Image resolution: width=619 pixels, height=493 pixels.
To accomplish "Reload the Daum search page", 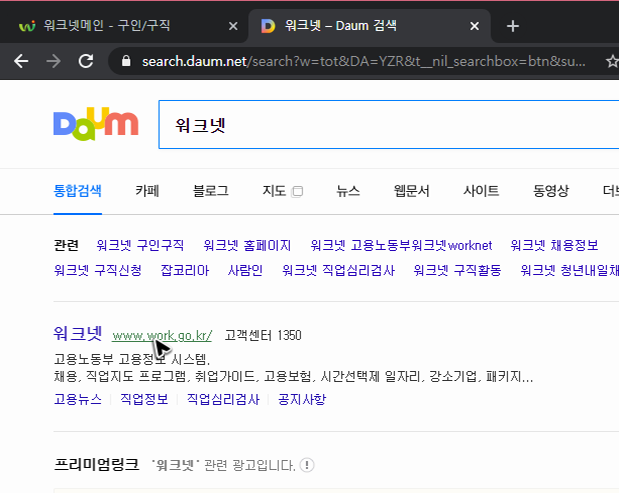I will [x=86, y=61].
